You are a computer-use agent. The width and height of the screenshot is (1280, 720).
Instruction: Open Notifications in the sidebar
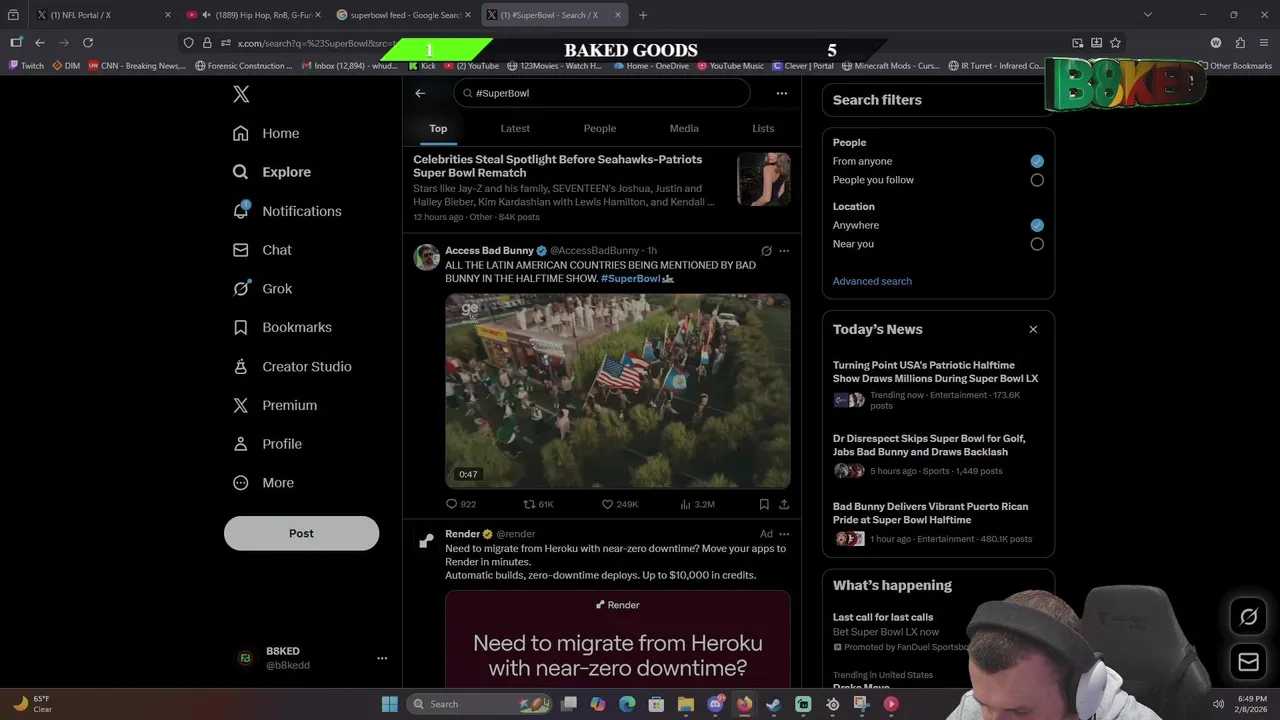pyautogui.click(x=287, y=211)
